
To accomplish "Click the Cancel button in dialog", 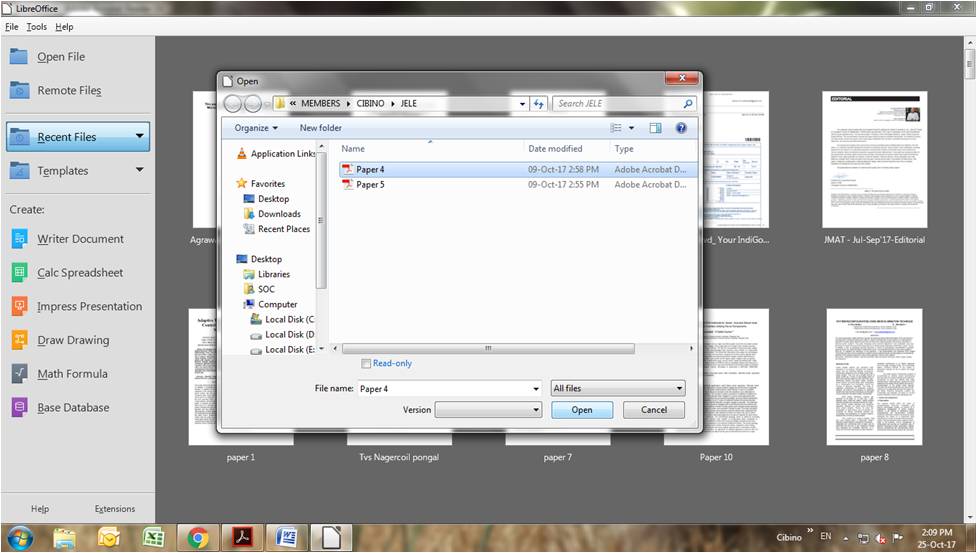I will tap(654, 410).
